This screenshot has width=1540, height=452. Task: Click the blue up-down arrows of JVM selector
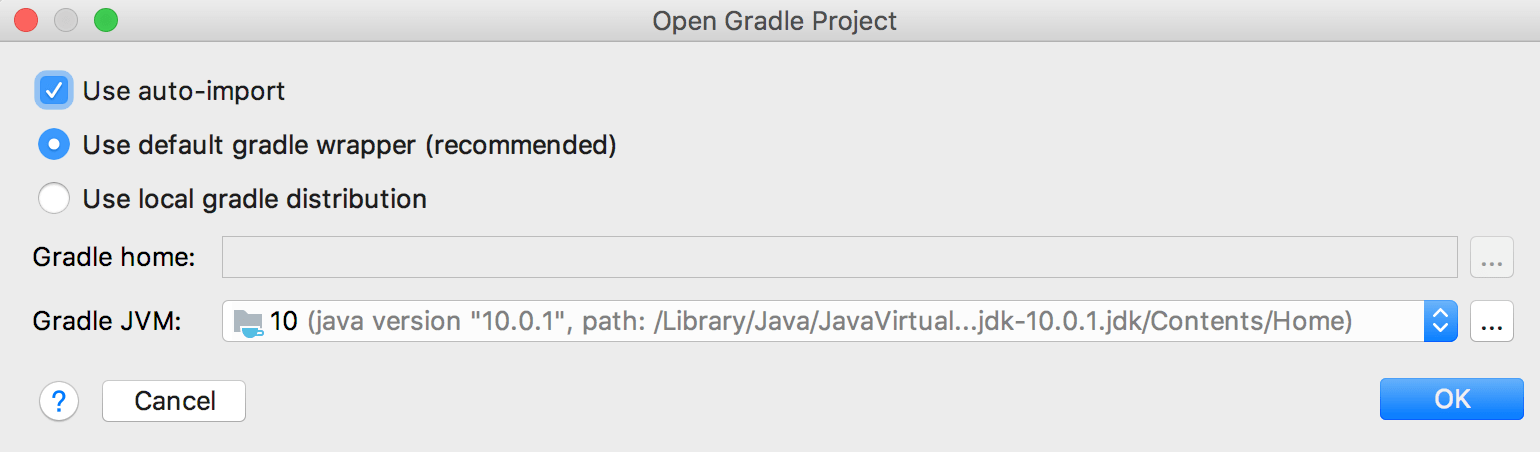1441,322
